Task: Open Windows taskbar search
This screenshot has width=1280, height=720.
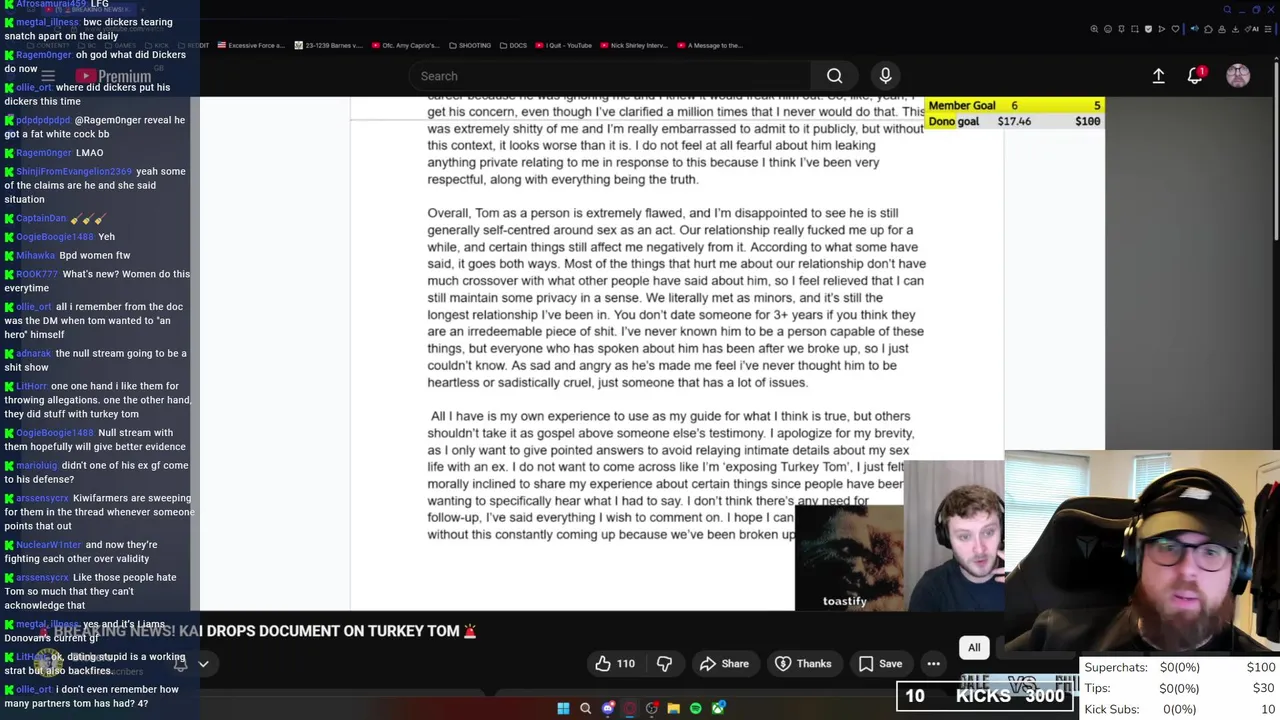Action: 585,708
